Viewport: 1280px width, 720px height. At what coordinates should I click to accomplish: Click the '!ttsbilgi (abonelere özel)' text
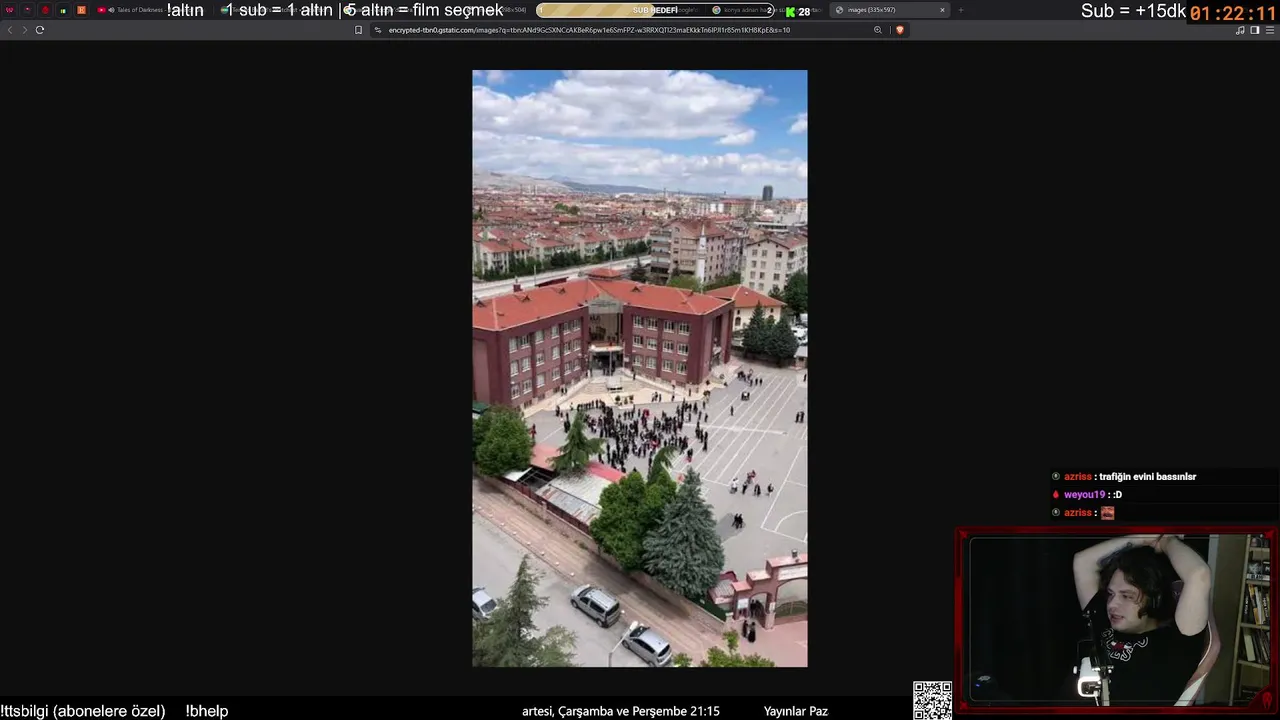coord(83,711)
